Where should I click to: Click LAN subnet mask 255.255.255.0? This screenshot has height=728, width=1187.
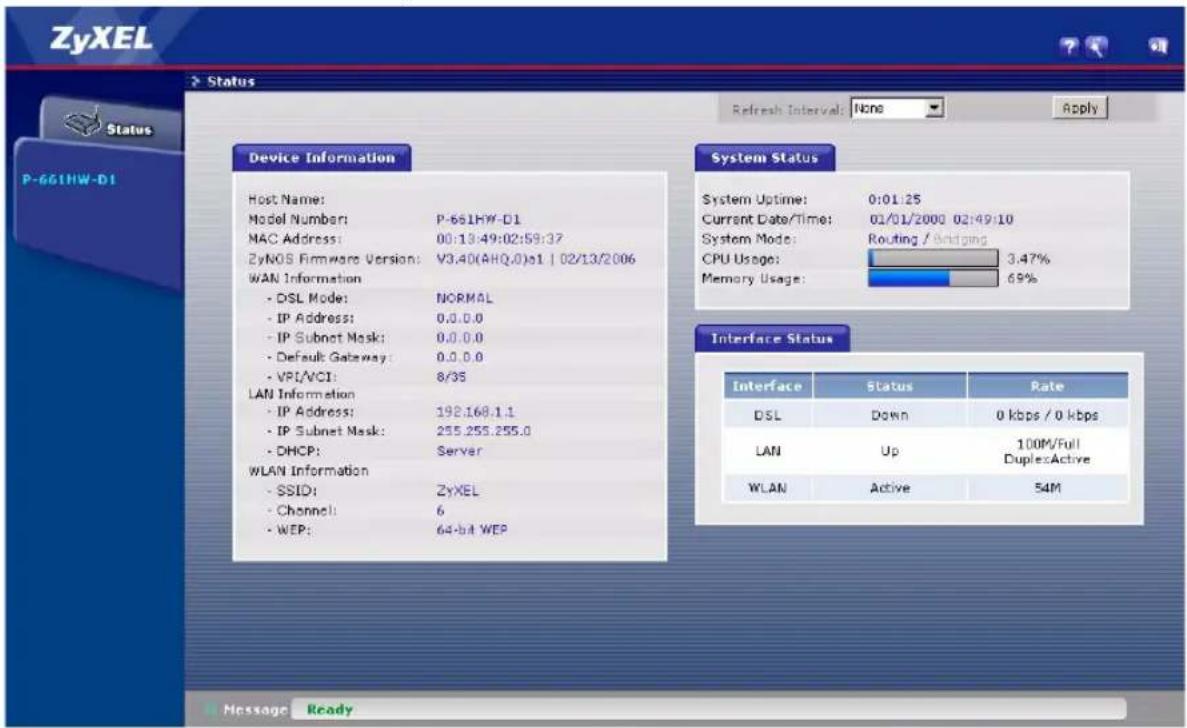[484, 431]
